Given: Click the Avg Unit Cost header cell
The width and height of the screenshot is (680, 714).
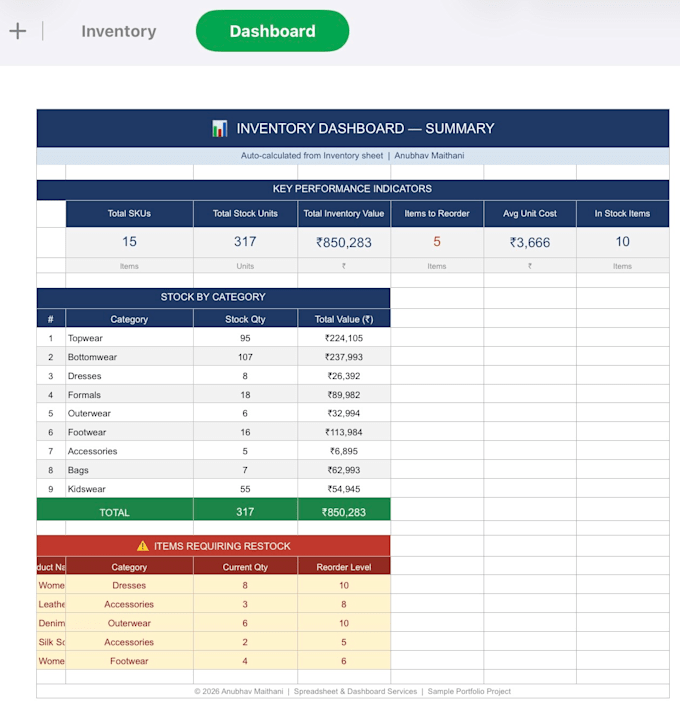Looking at the screenshot, I should 530,214.
